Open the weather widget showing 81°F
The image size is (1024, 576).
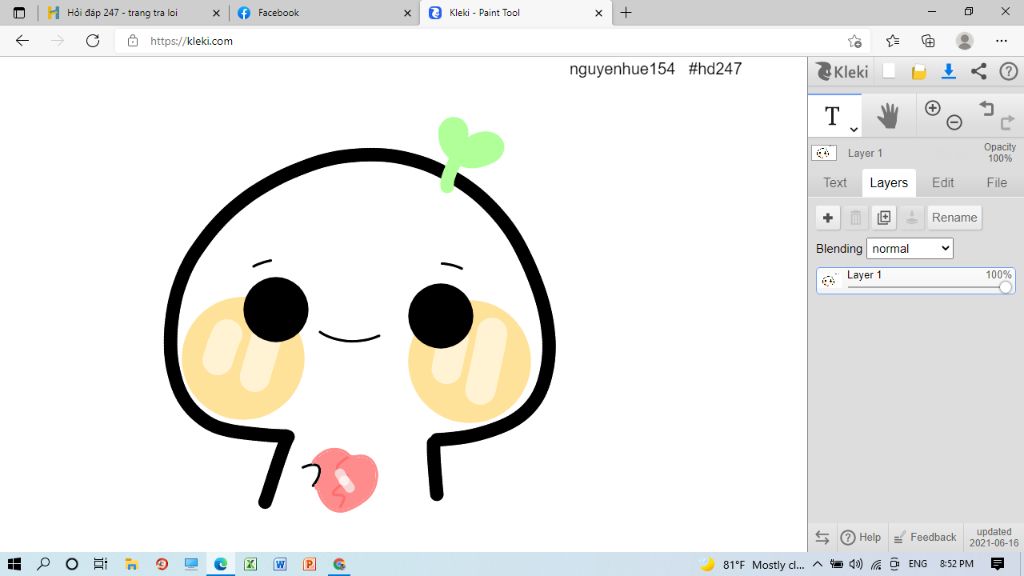752,564
